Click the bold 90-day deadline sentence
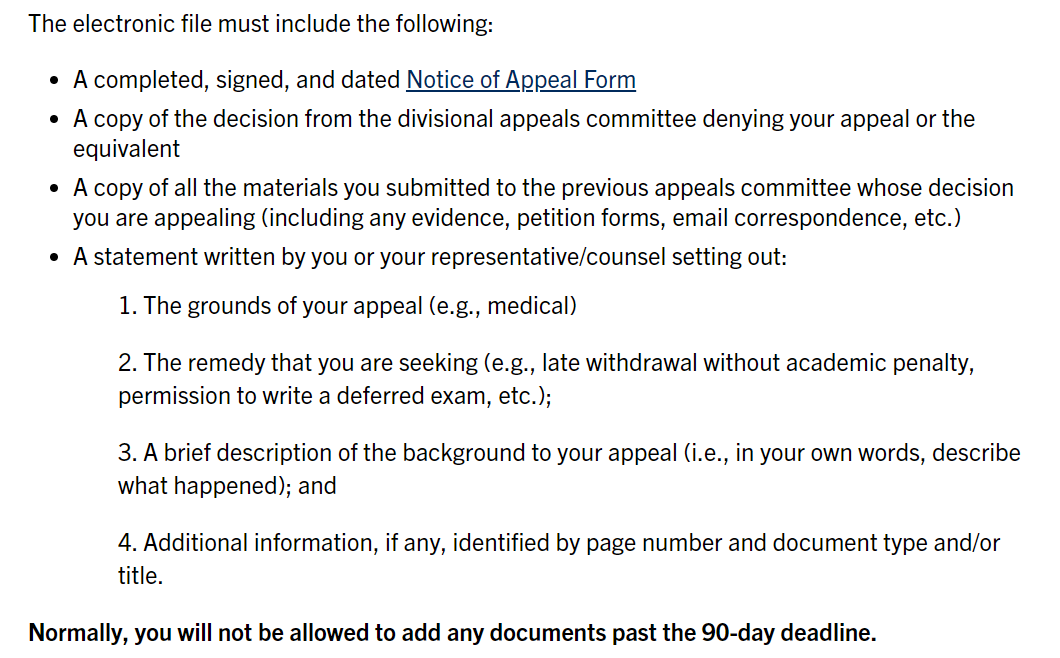The height and width of the screenshot is (658, 1060). coord(452,633)
